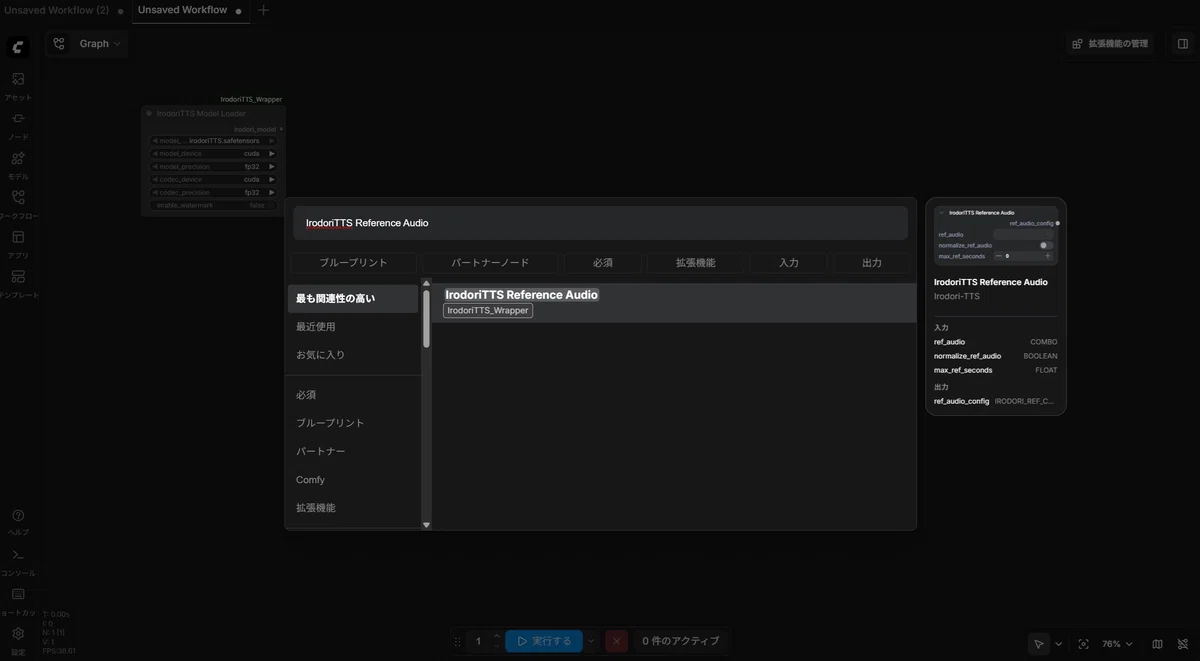Click model_device right arrow on Model Loader
This screenshot has width=1200, height=661.
pos(272,154)
